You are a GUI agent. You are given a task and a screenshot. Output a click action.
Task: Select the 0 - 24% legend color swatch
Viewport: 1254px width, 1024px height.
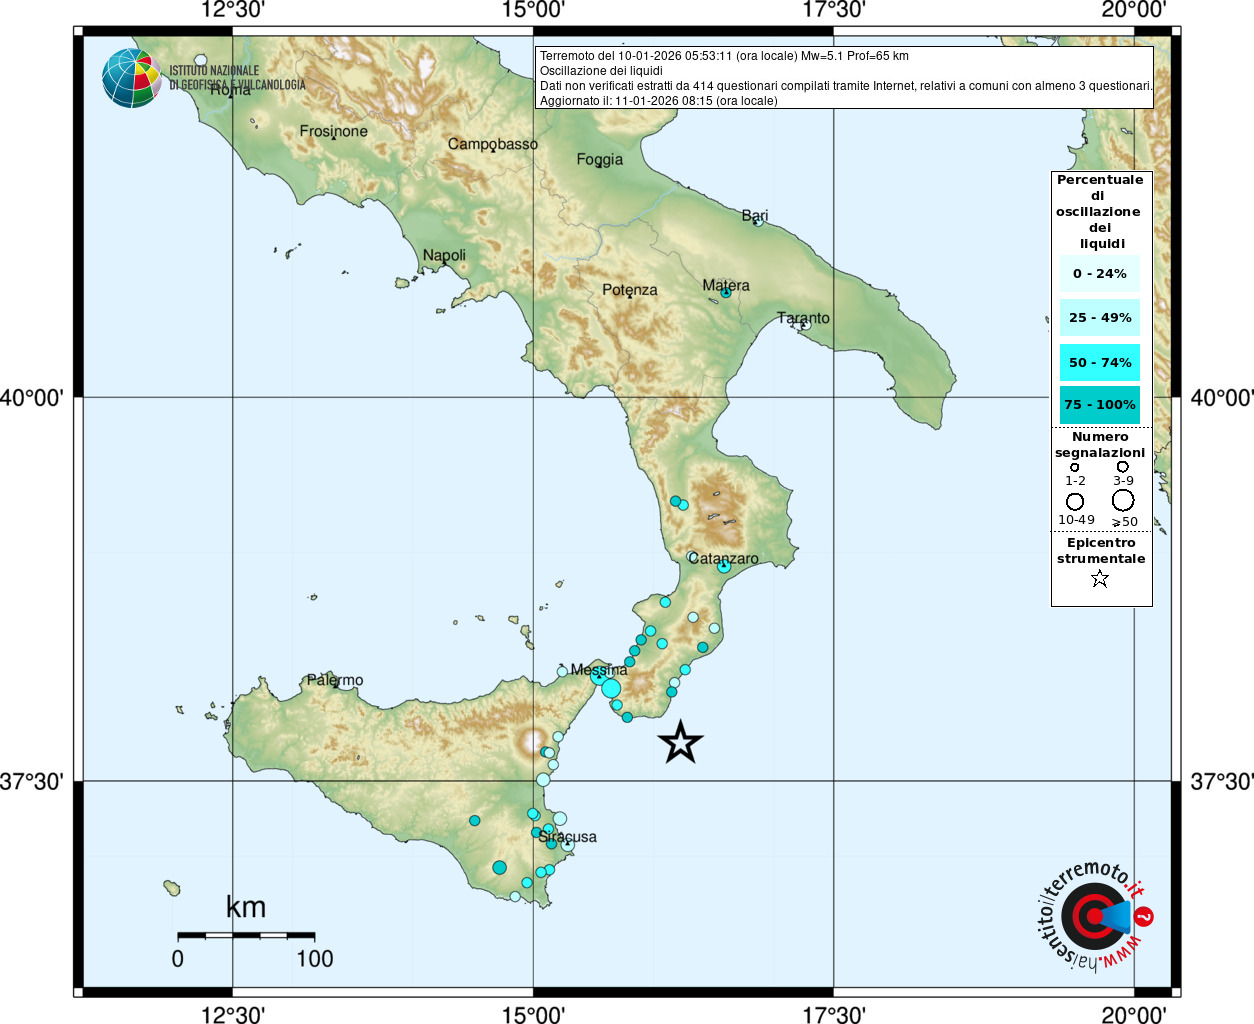pos(1100,273)
